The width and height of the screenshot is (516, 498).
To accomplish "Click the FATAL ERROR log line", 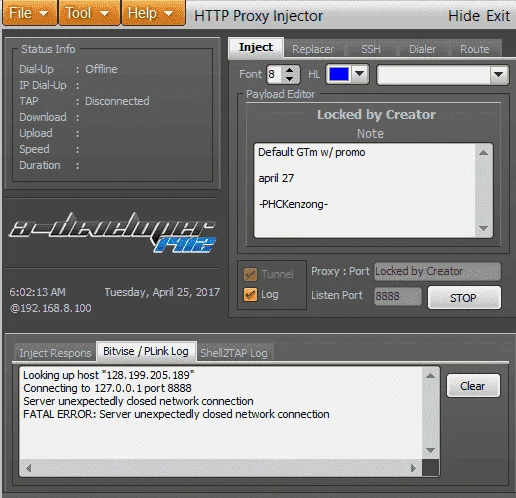I will [x=176, y=414].
